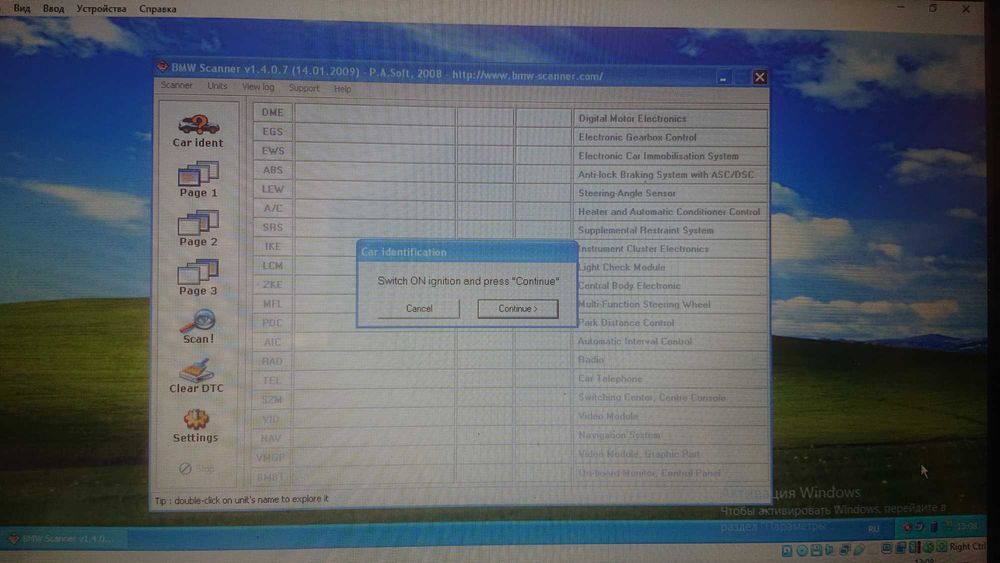
Task: Click Car Telephone description
Action: (x=610, y=378)
